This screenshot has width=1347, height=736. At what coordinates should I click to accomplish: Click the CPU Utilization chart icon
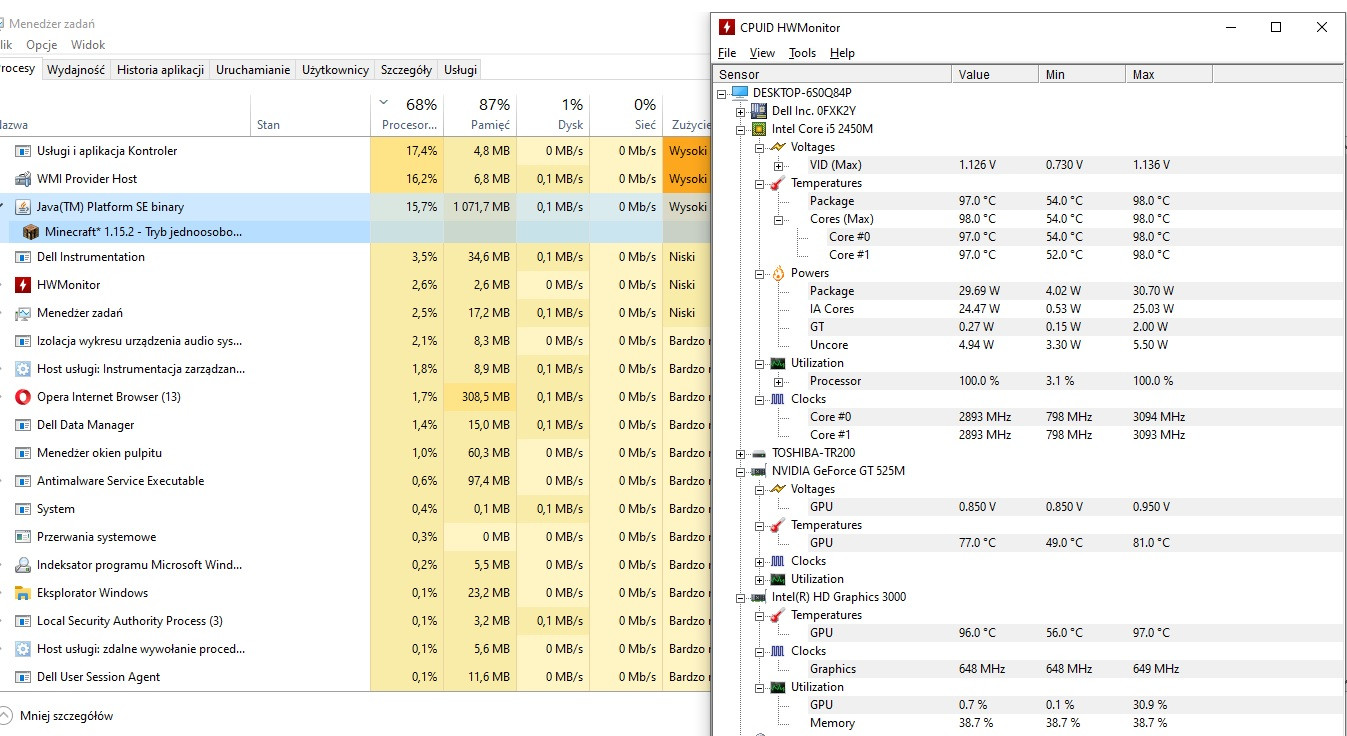778,363
